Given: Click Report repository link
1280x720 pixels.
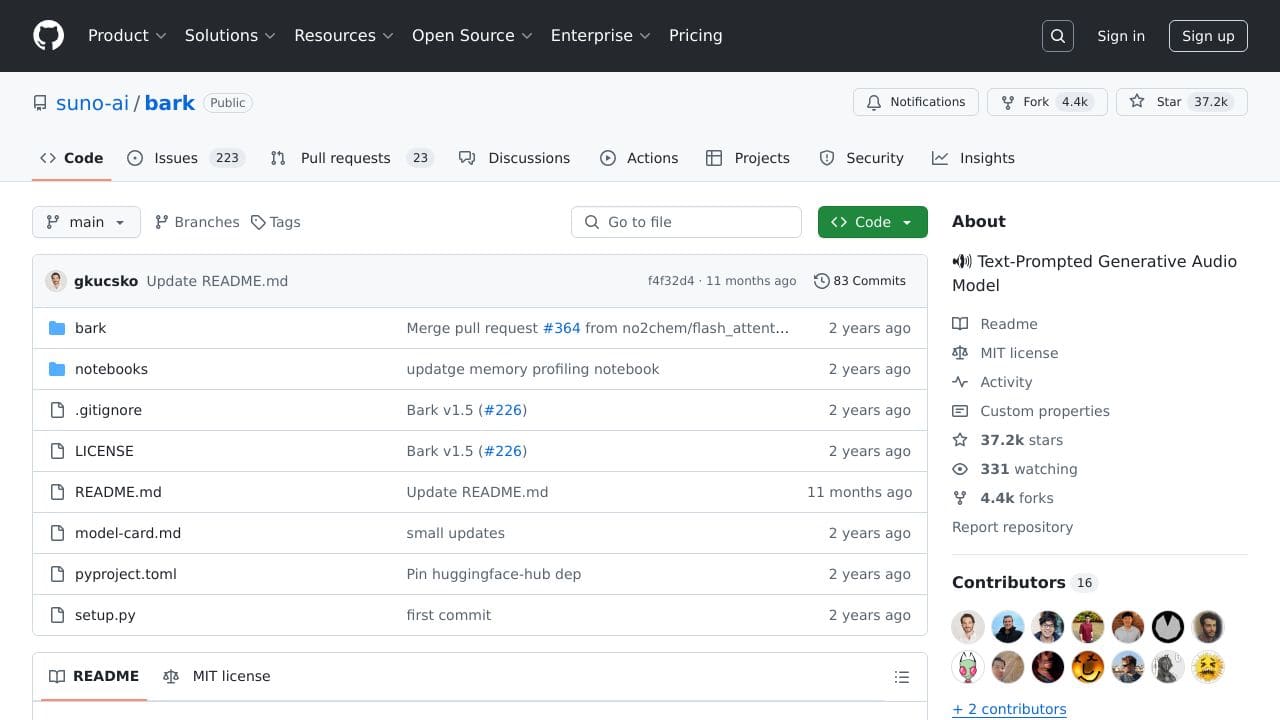Looking at the screenshot, I should point(1012,527).
